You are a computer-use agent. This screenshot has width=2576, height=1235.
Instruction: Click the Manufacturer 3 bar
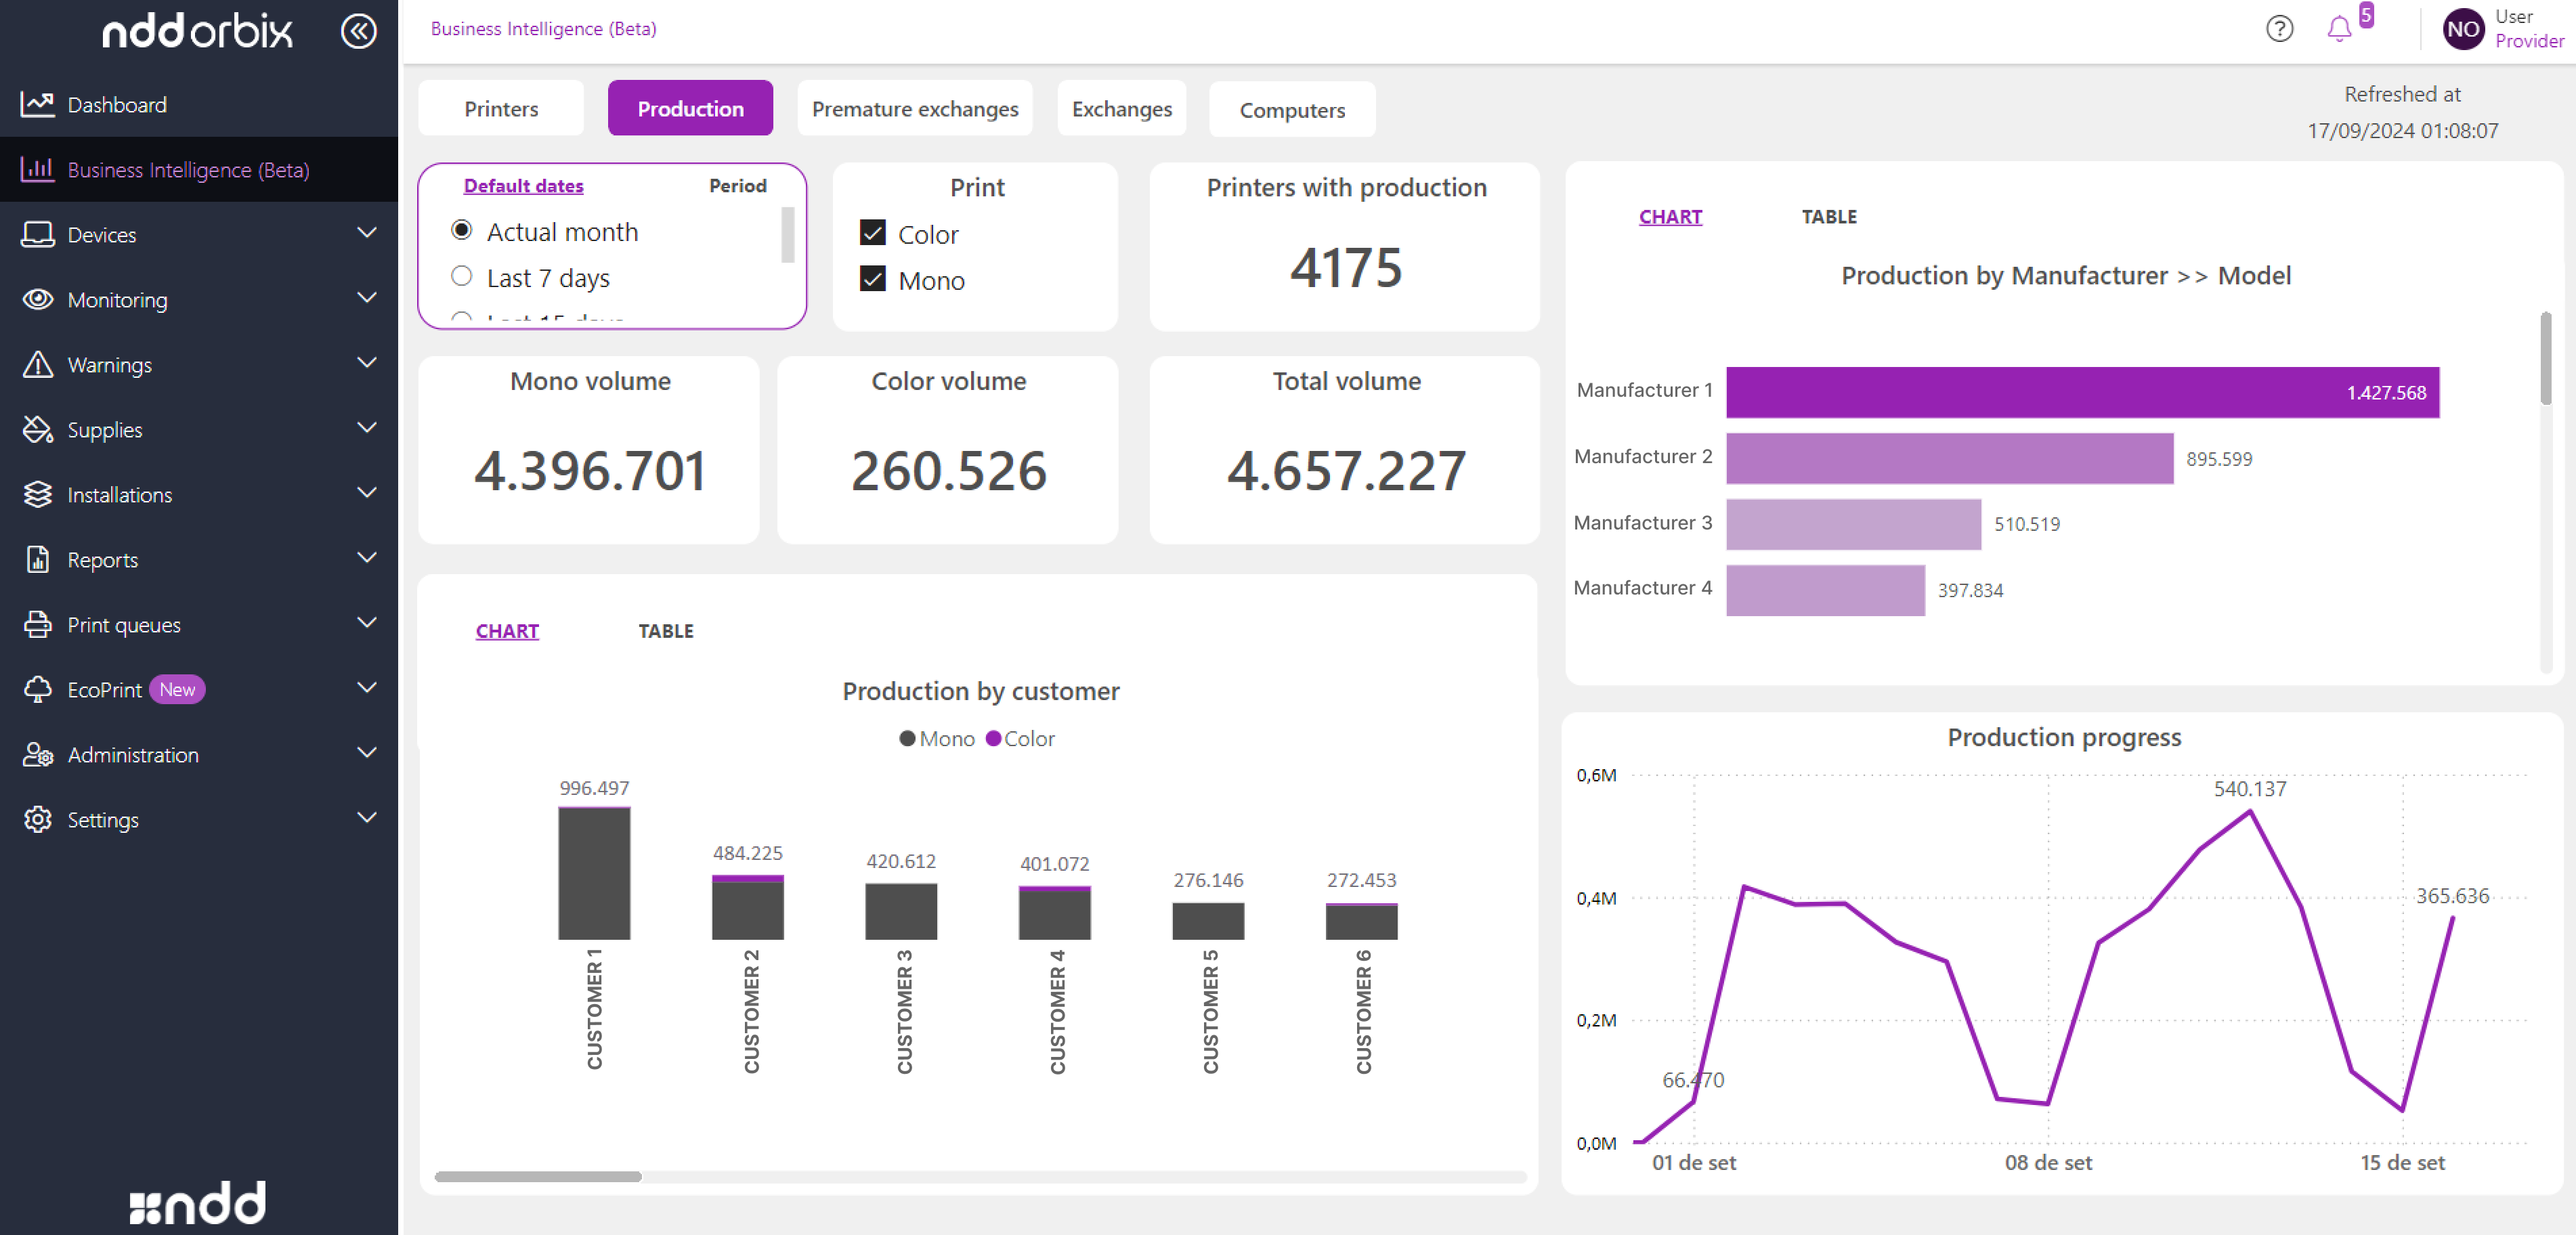pos(1853,524)
